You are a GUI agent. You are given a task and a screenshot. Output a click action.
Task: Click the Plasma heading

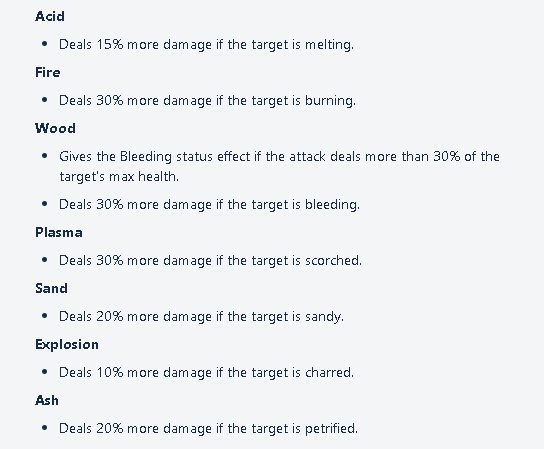pyautogui.click(x=59, y=232)
